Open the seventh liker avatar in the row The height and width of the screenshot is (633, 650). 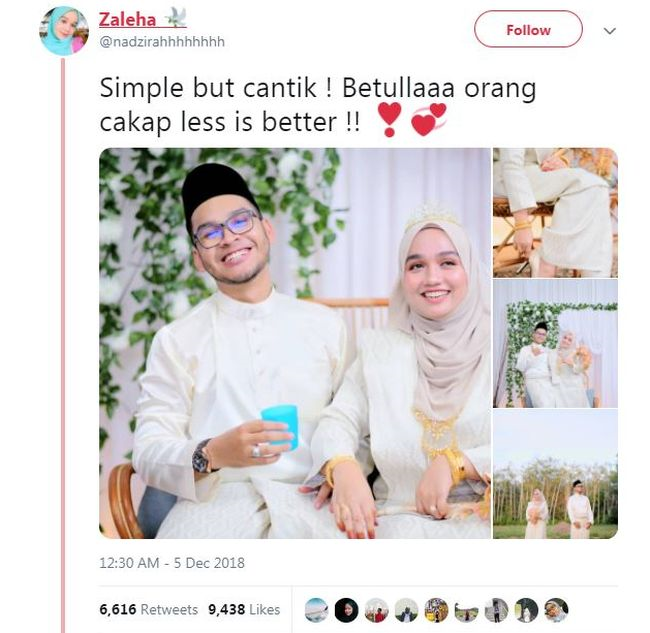click(497, 610)
